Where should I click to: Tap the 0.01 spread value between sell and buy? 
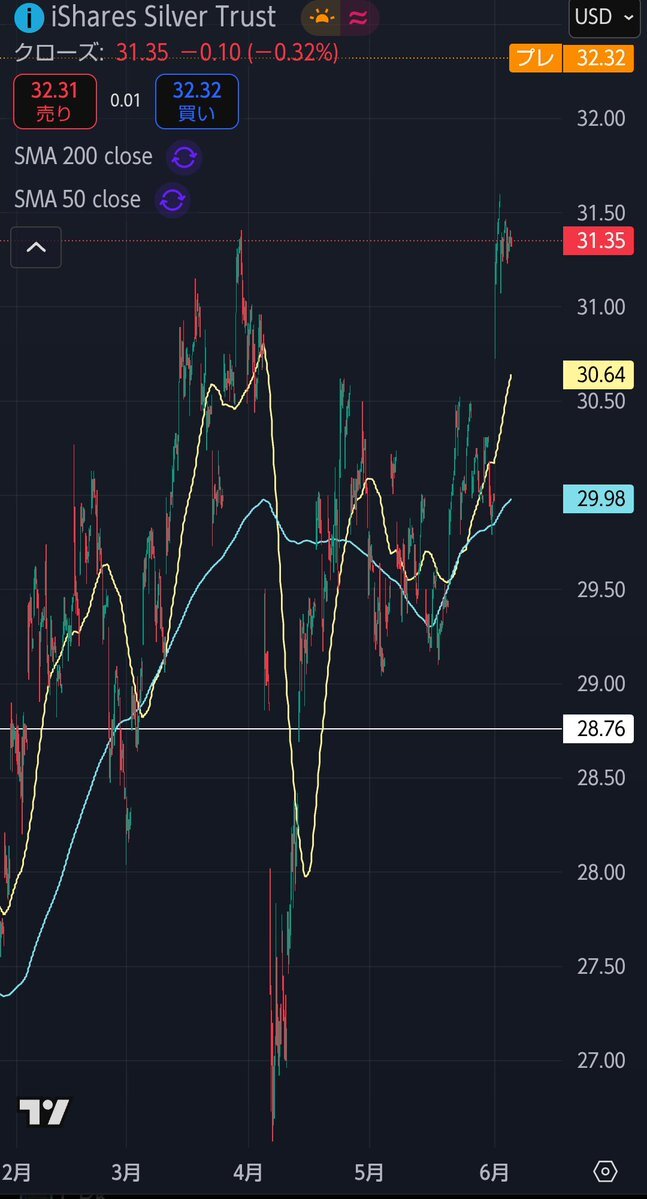coord(125,101)
